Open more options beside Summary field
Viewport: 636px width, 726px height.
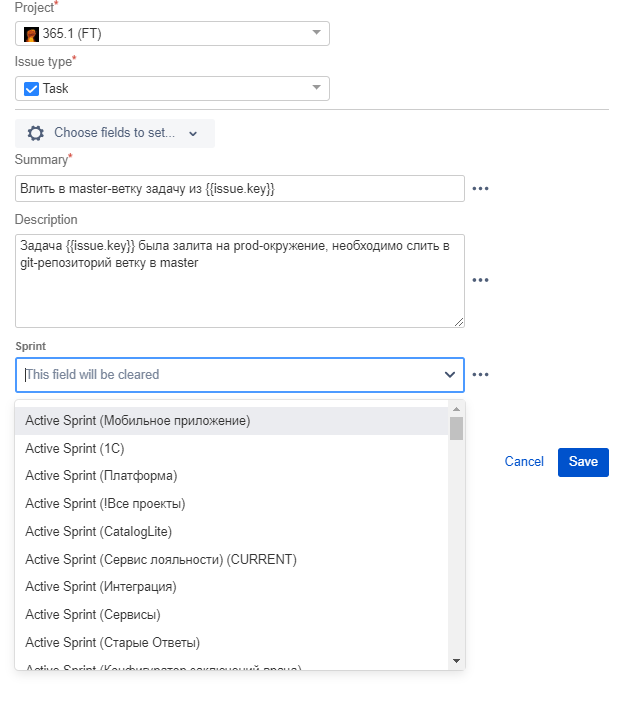point(480,188)
